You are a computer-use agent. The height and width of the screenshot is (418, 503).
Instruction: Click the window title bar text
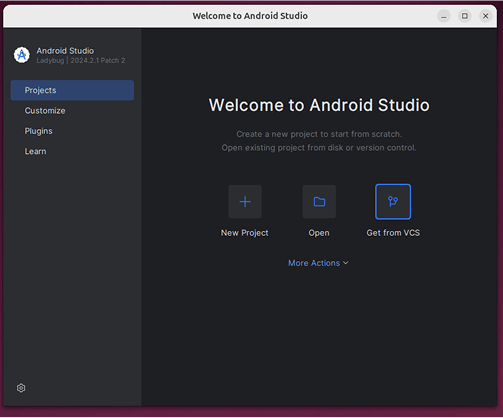[250, 16]
